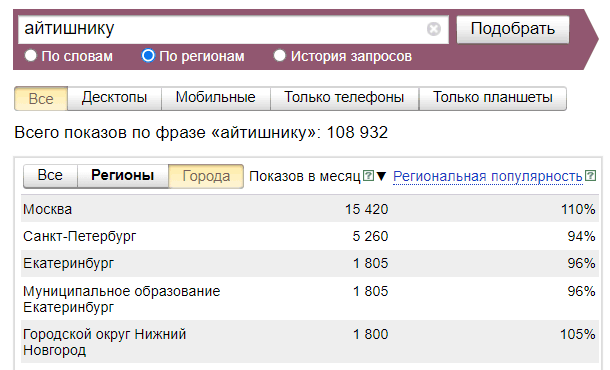Clear the search field with the X icon
This screenshot has width=610, height=370.
[x=433, y=29]
